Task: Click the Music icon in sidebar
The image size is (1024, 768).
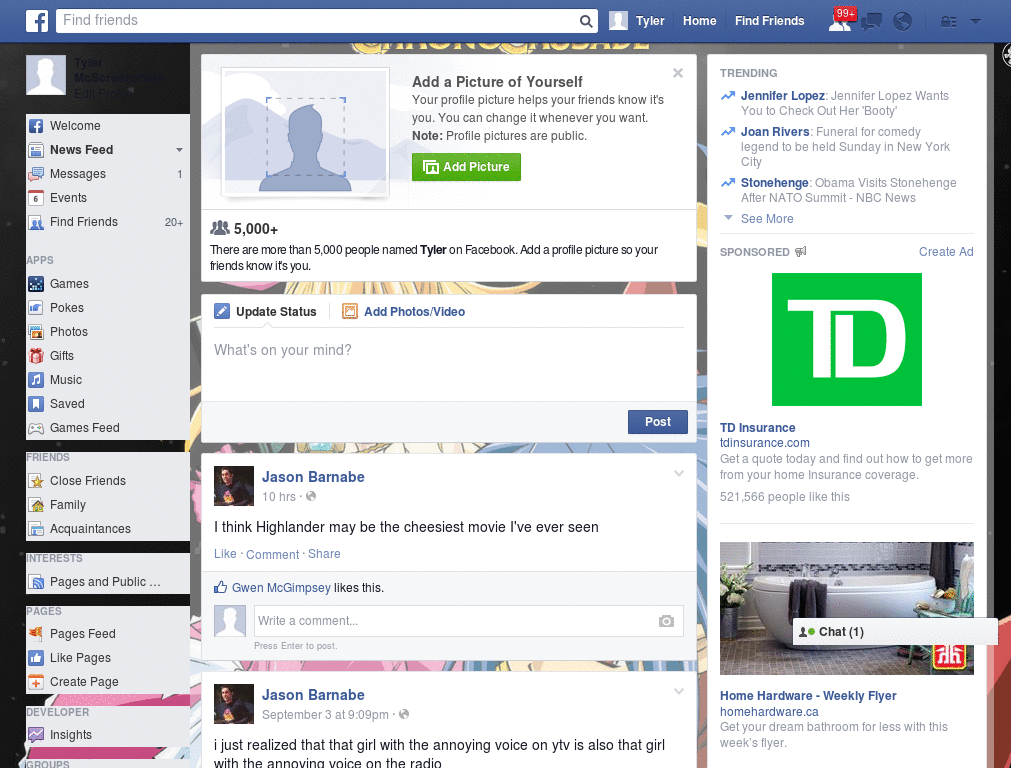Action: coord(36,380)
